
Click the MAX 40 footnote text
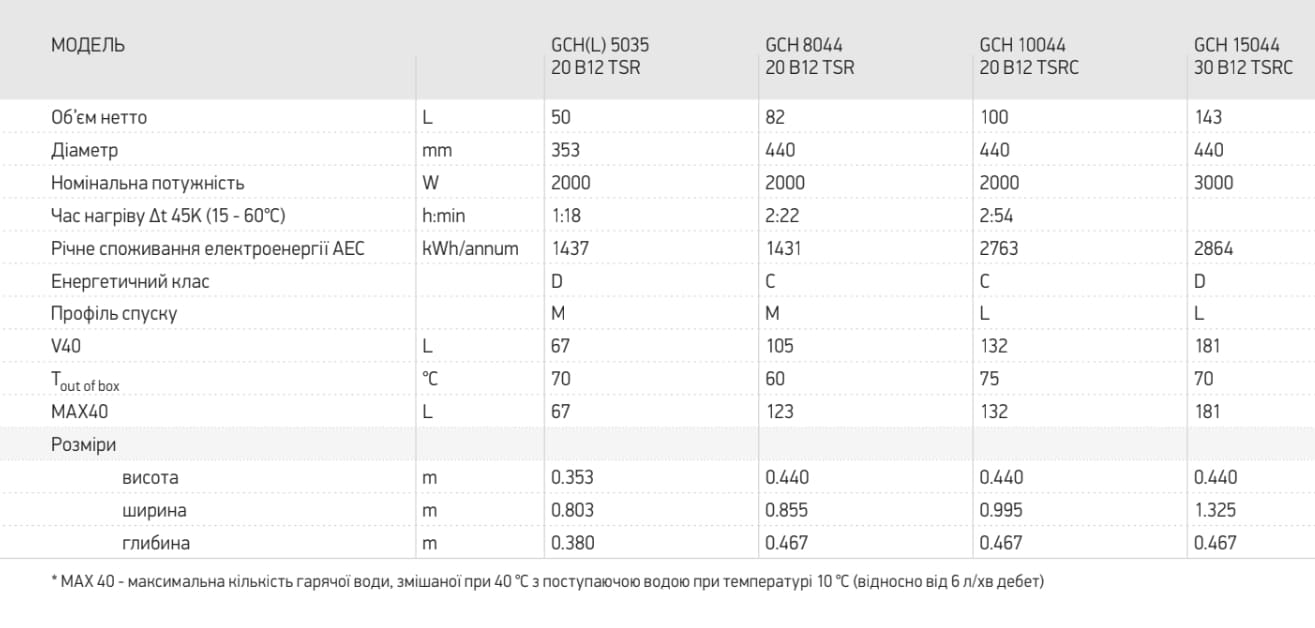547,581
